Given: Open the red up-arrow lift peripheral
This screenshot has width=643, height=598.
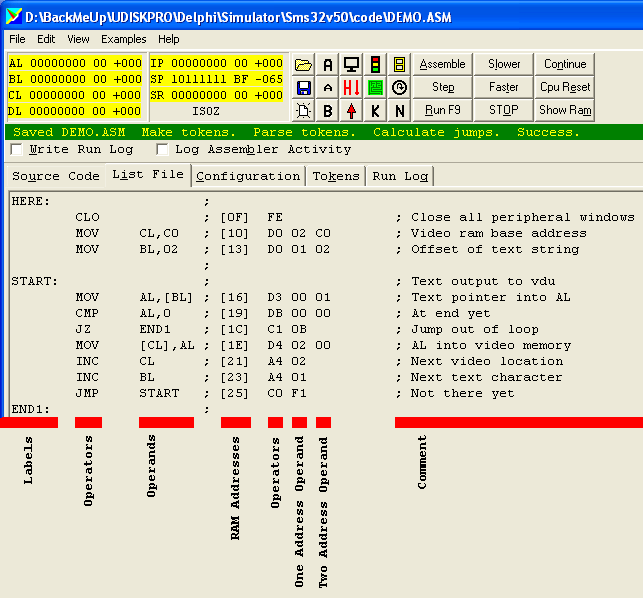Looking at the screenshot, I should click(351, 111).
